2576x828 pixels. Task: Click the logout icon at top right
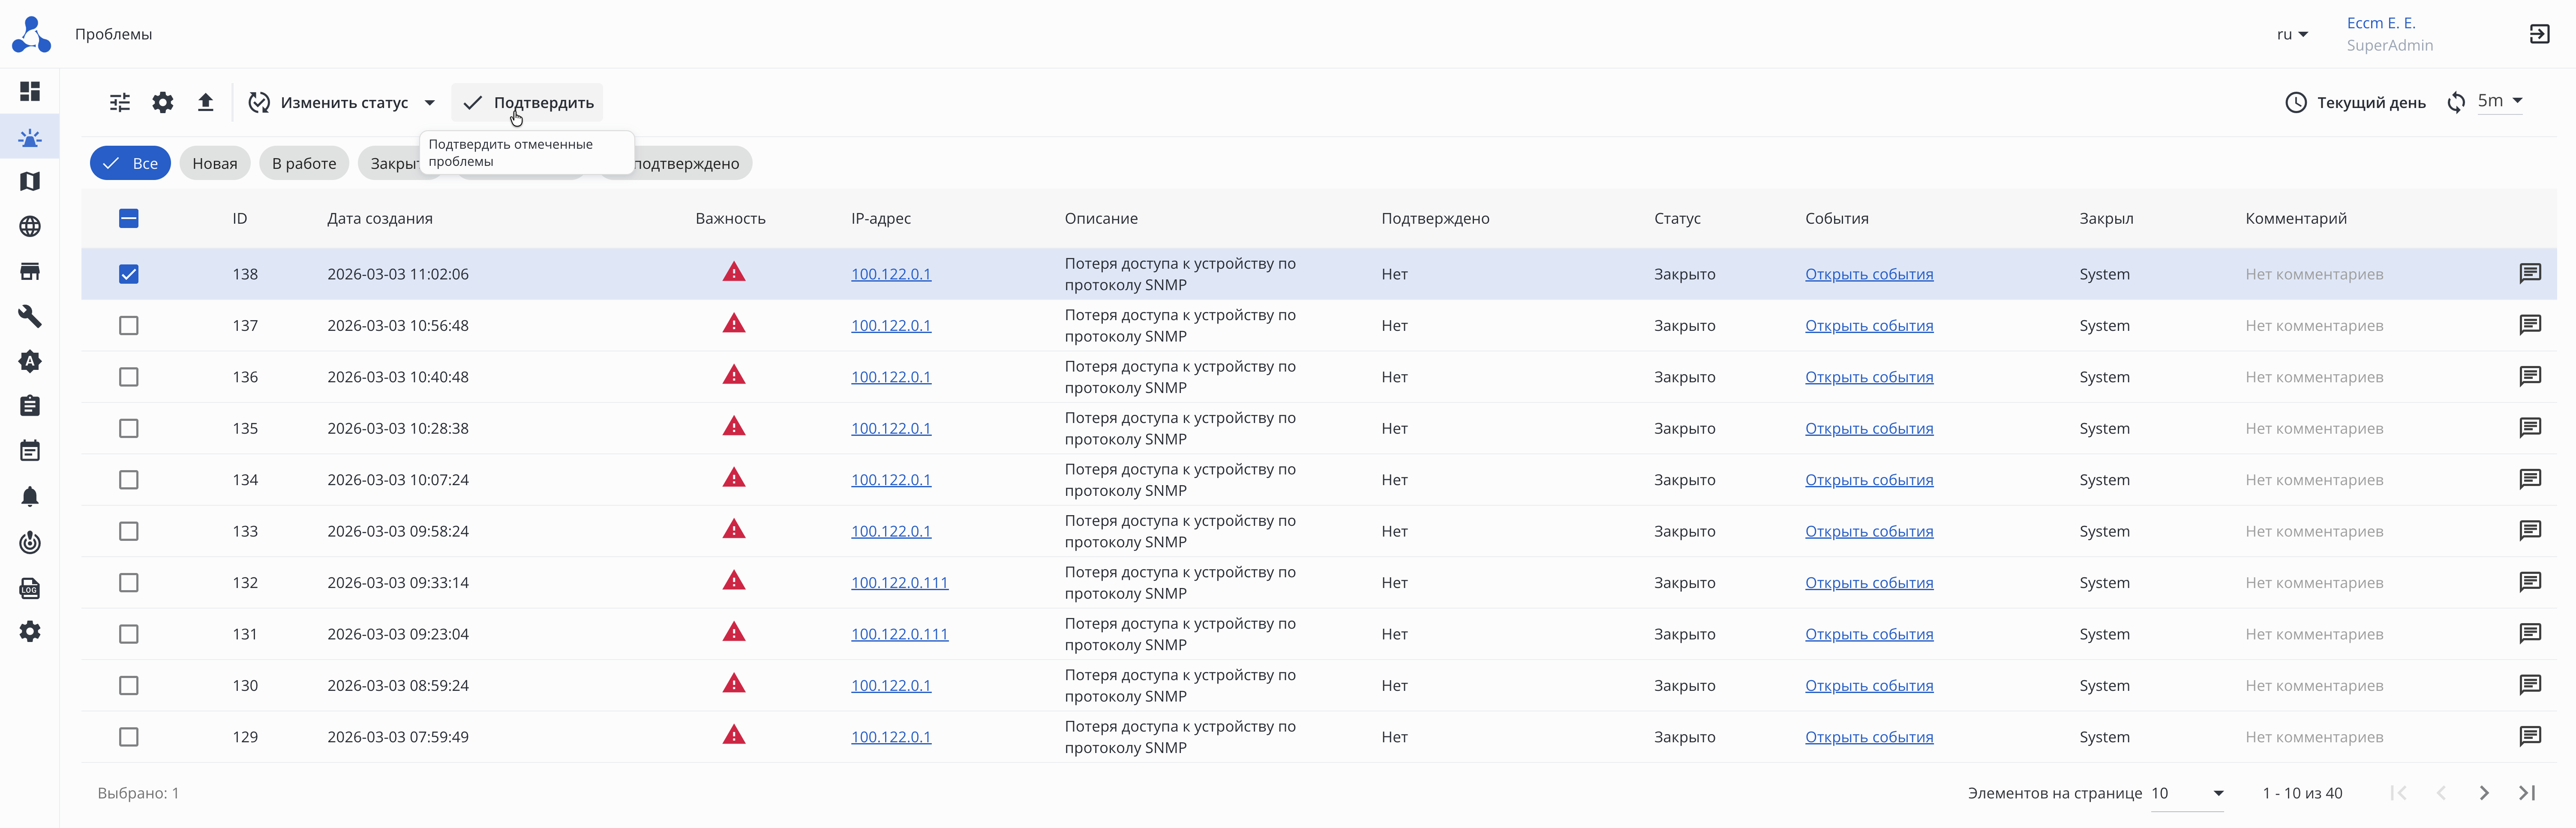(2539, 34)
